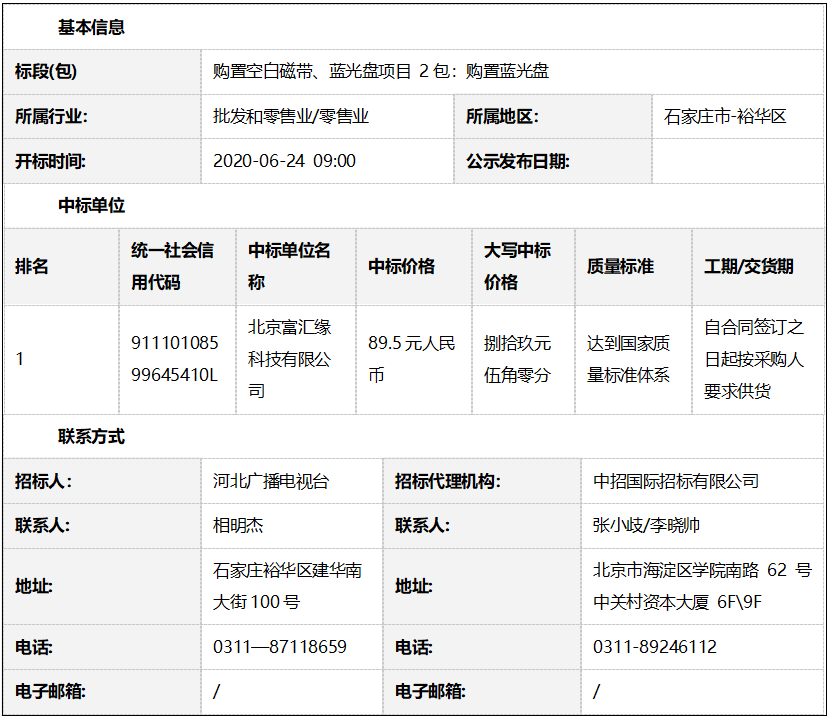Click the right 电子邮箱 label
827x719 pixels.
430,692
